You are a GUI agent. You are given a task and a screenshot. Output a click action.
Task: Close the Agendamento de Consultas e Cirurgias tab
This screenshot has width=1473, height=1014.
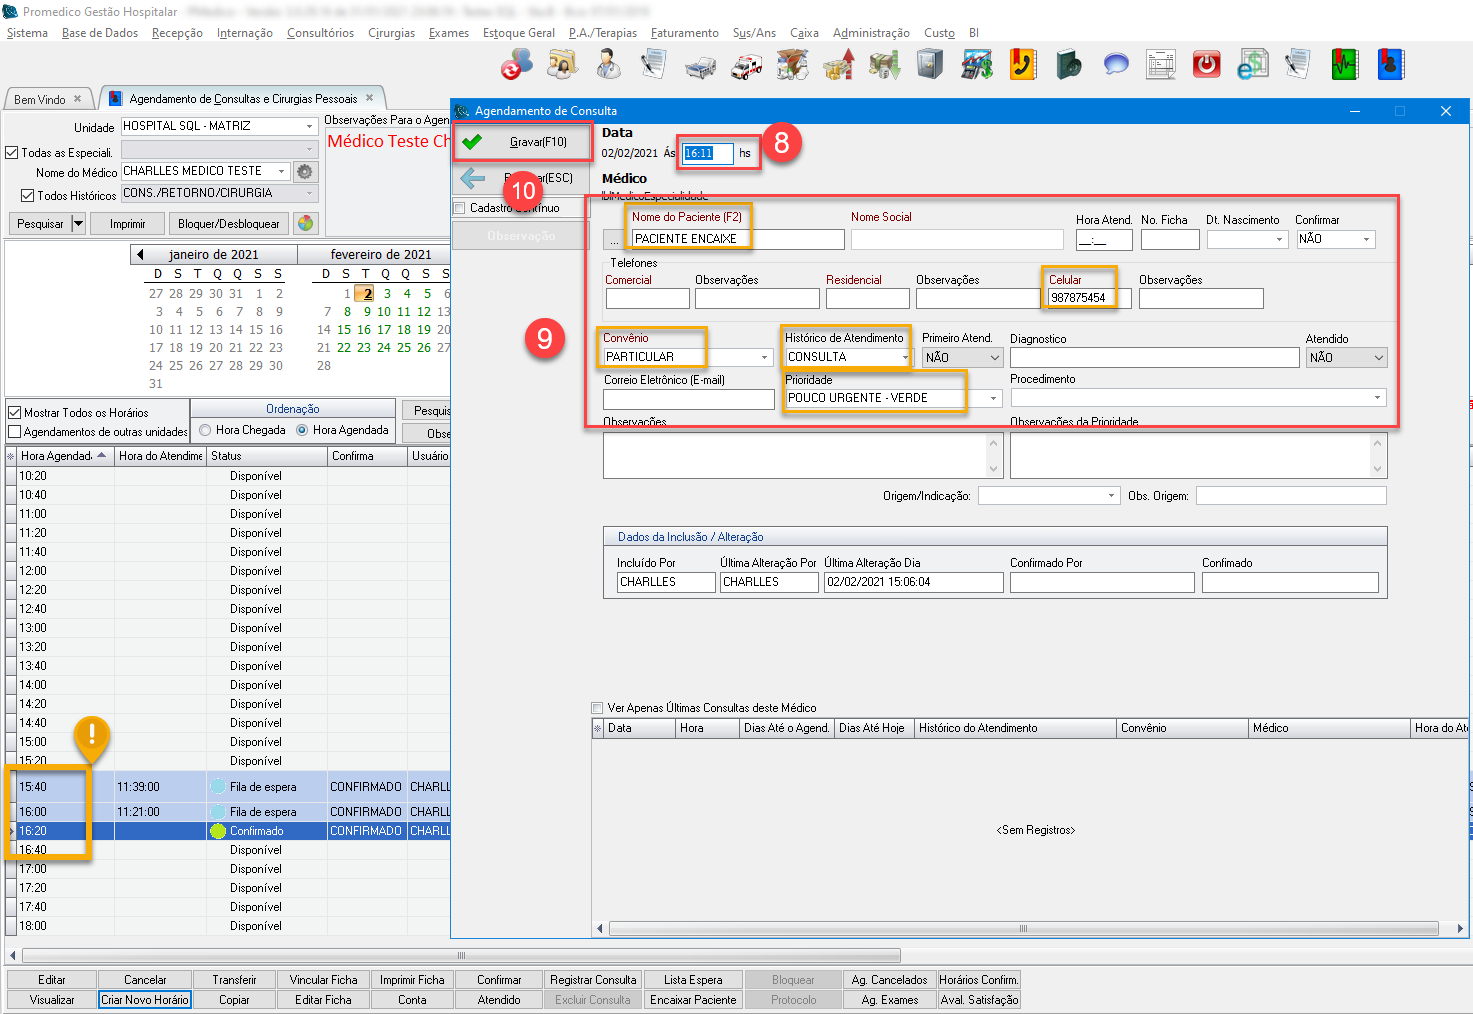click(369, 98)
